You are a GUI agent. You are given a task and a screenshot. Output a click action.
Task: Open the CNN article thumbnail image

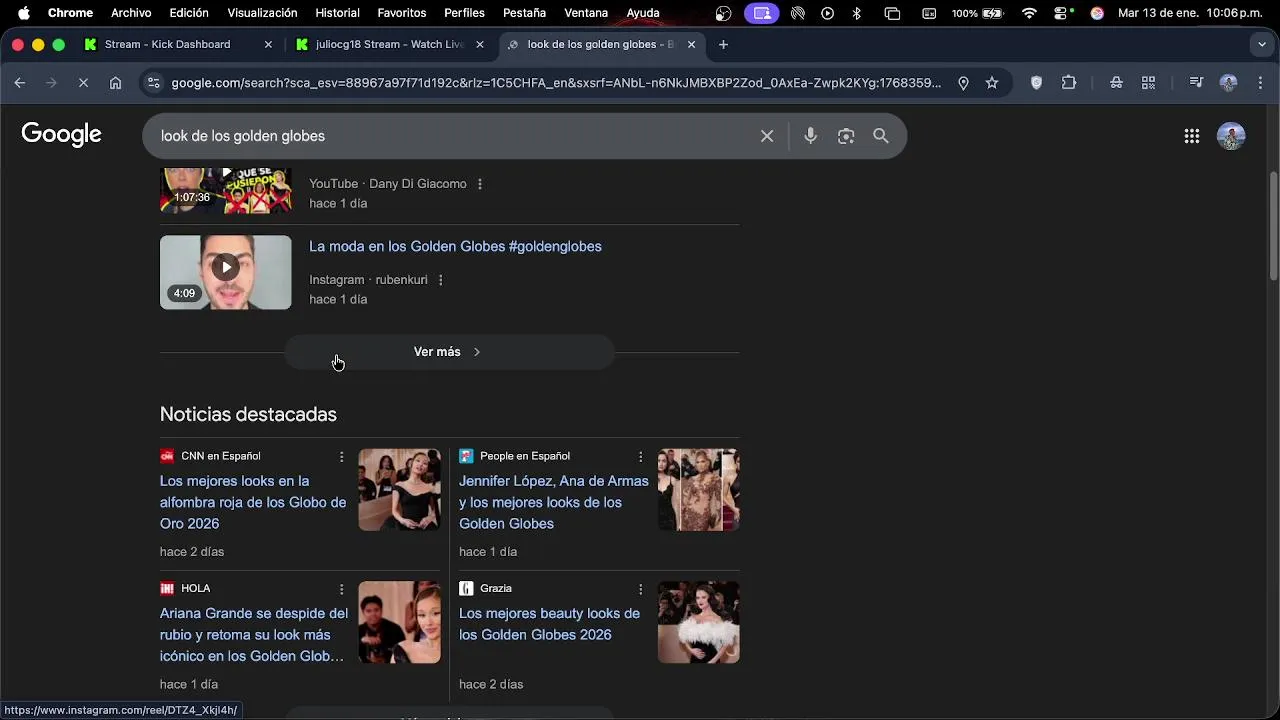pos(400,490)
